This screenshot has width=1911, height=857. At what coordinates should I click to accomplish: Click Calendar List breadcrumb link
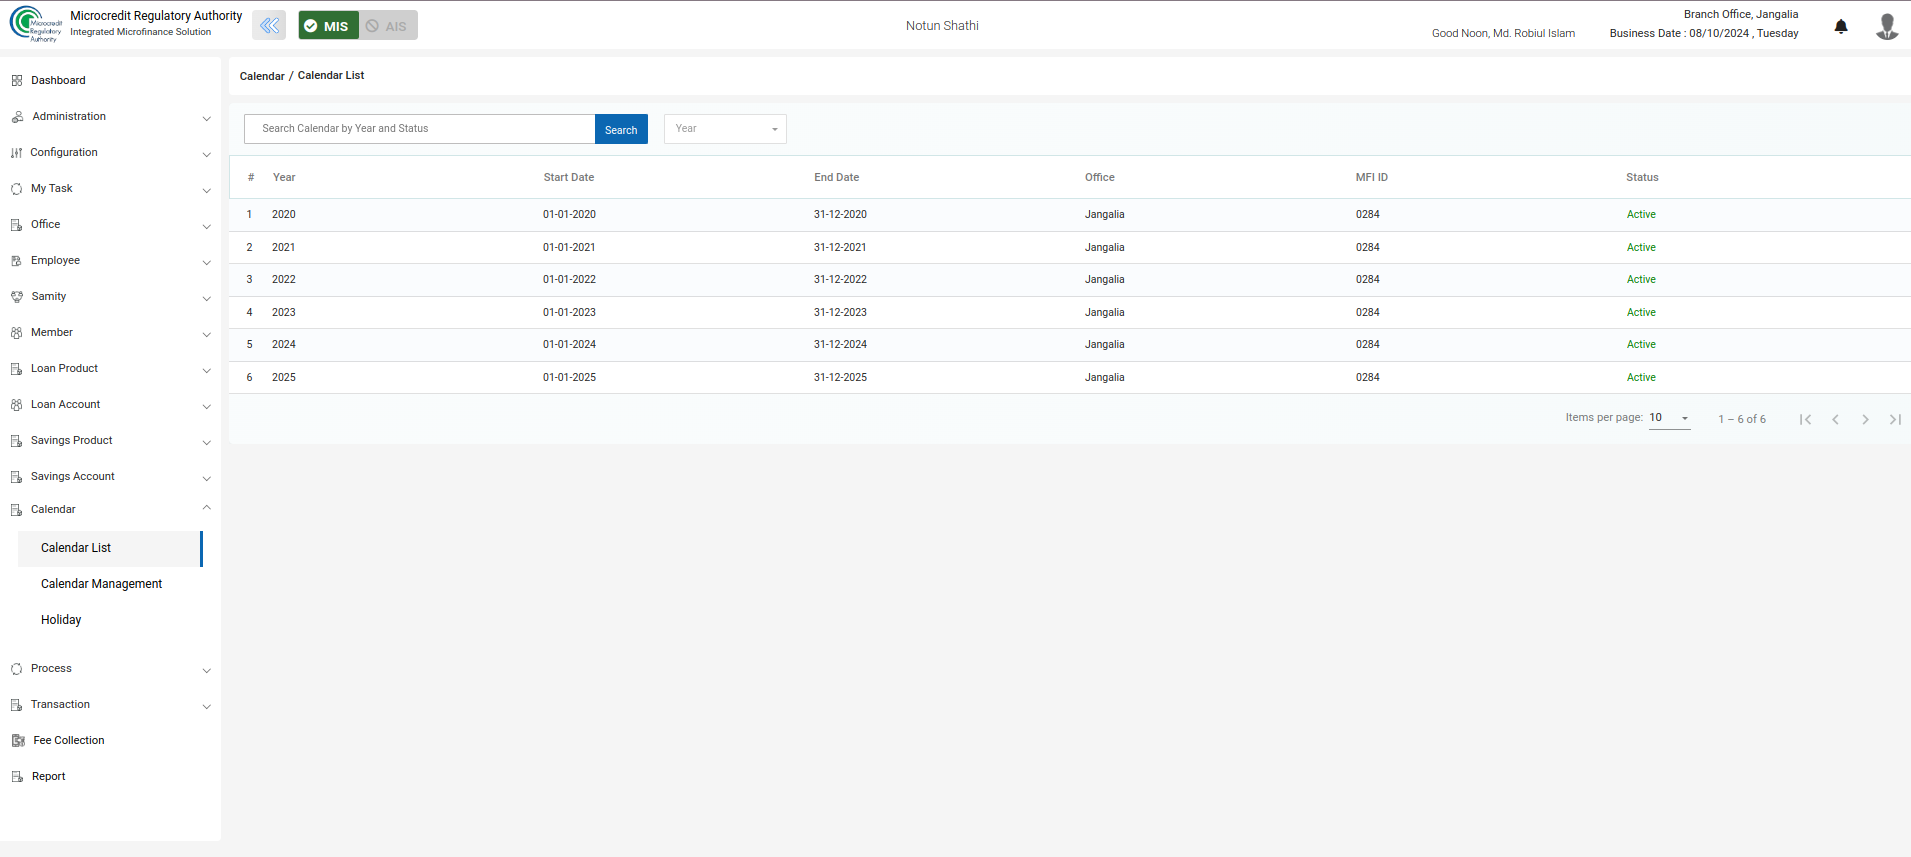[331, 76]
